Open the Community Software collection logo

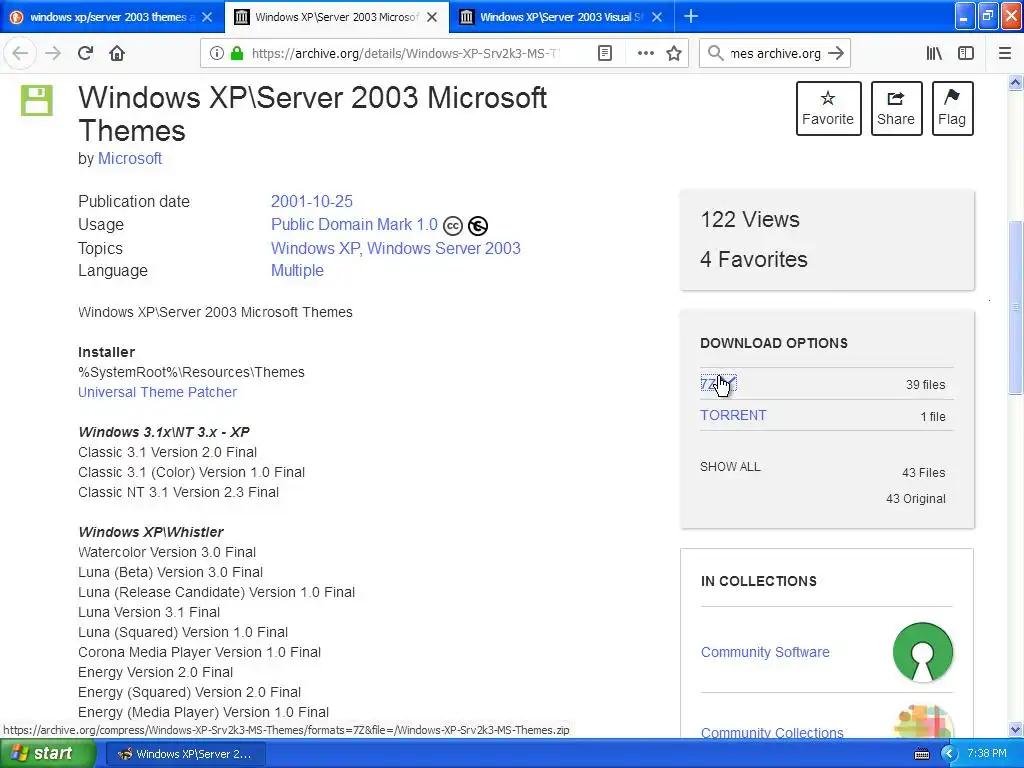922,652
